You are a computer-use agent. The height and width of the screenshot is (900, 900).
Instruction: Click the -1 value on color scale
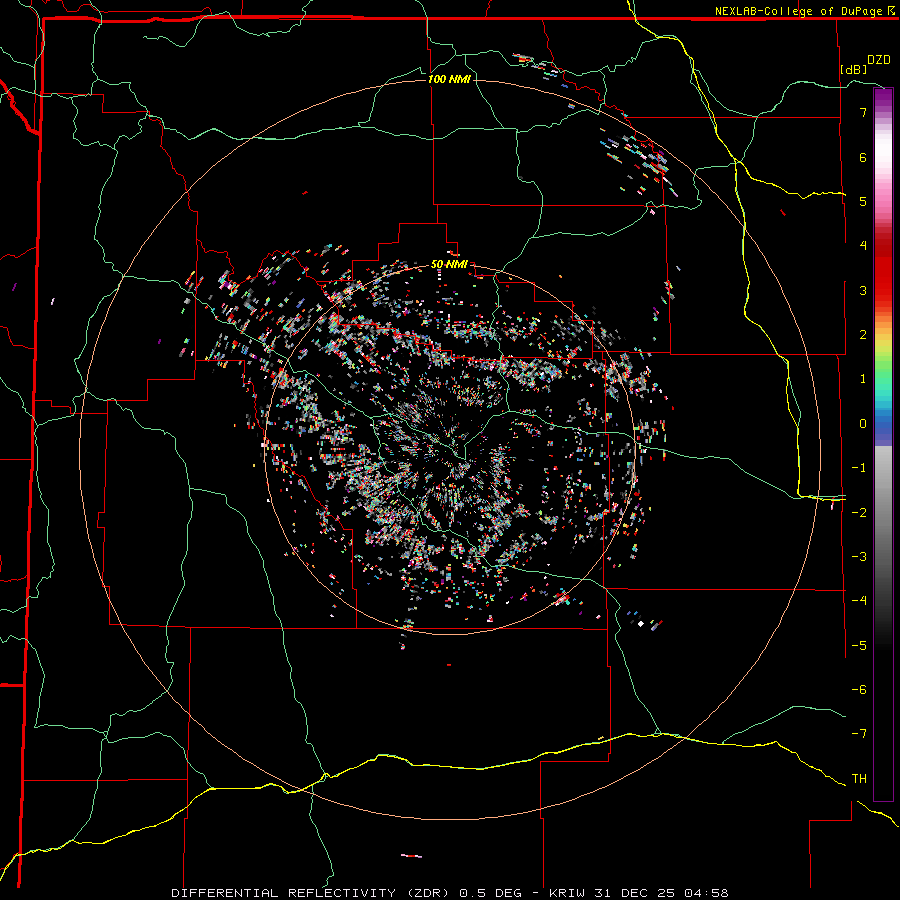(859, 468)
